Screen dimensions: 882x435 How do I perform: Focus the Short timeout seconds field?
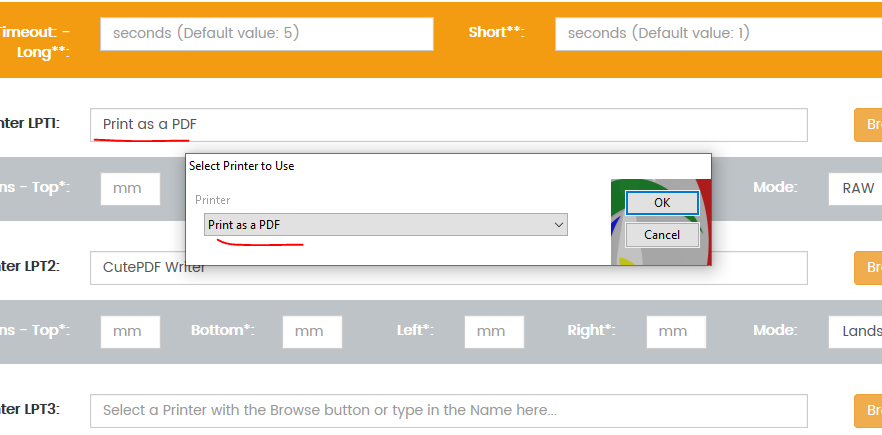click(x=718, y=34)
